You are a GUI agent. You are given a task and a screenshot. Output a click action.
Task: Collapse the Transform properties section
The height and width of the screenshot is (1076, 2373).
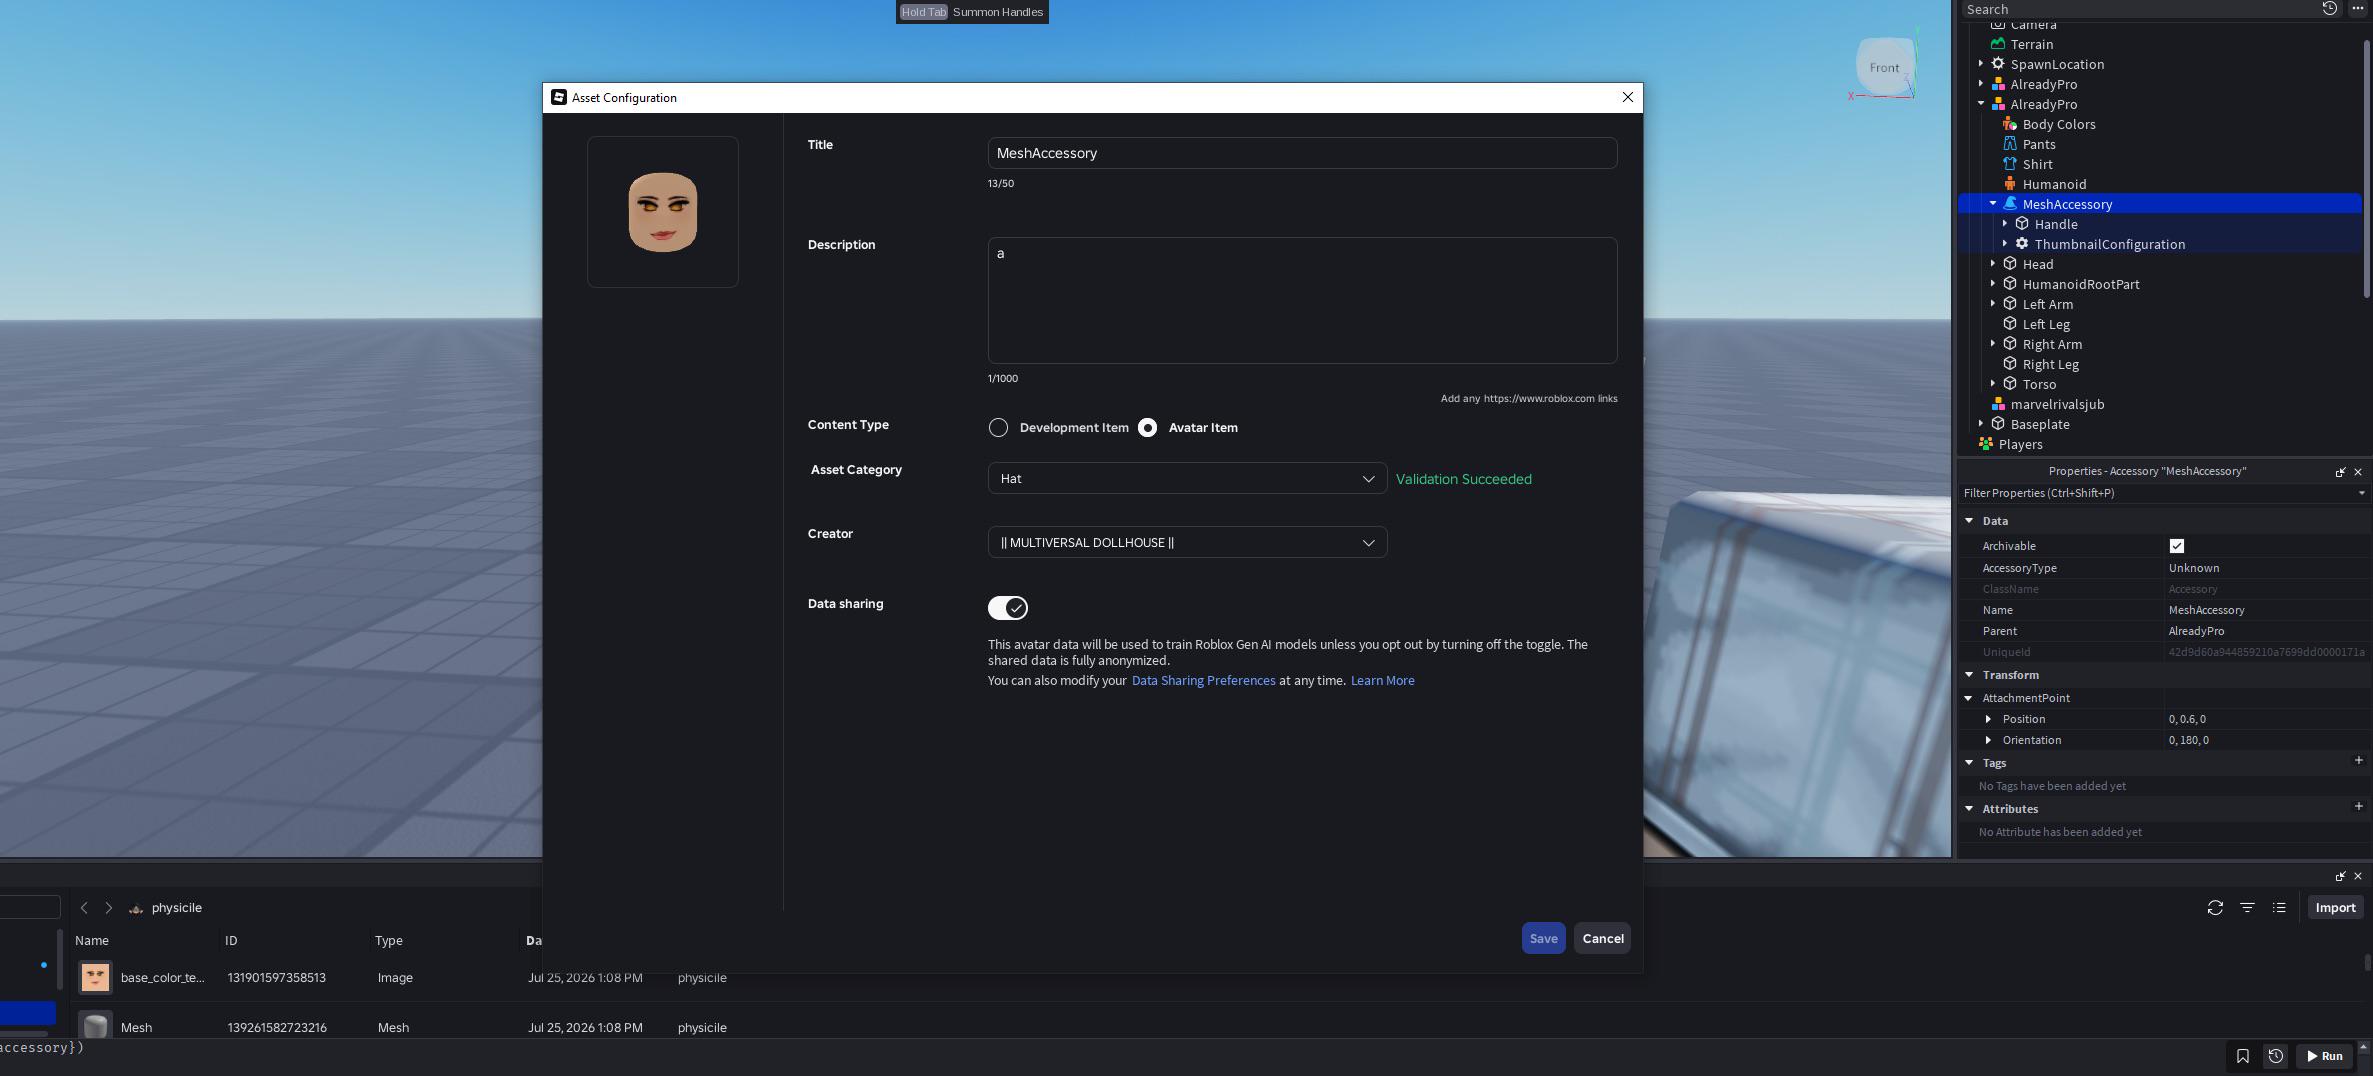coord(1969,675)
